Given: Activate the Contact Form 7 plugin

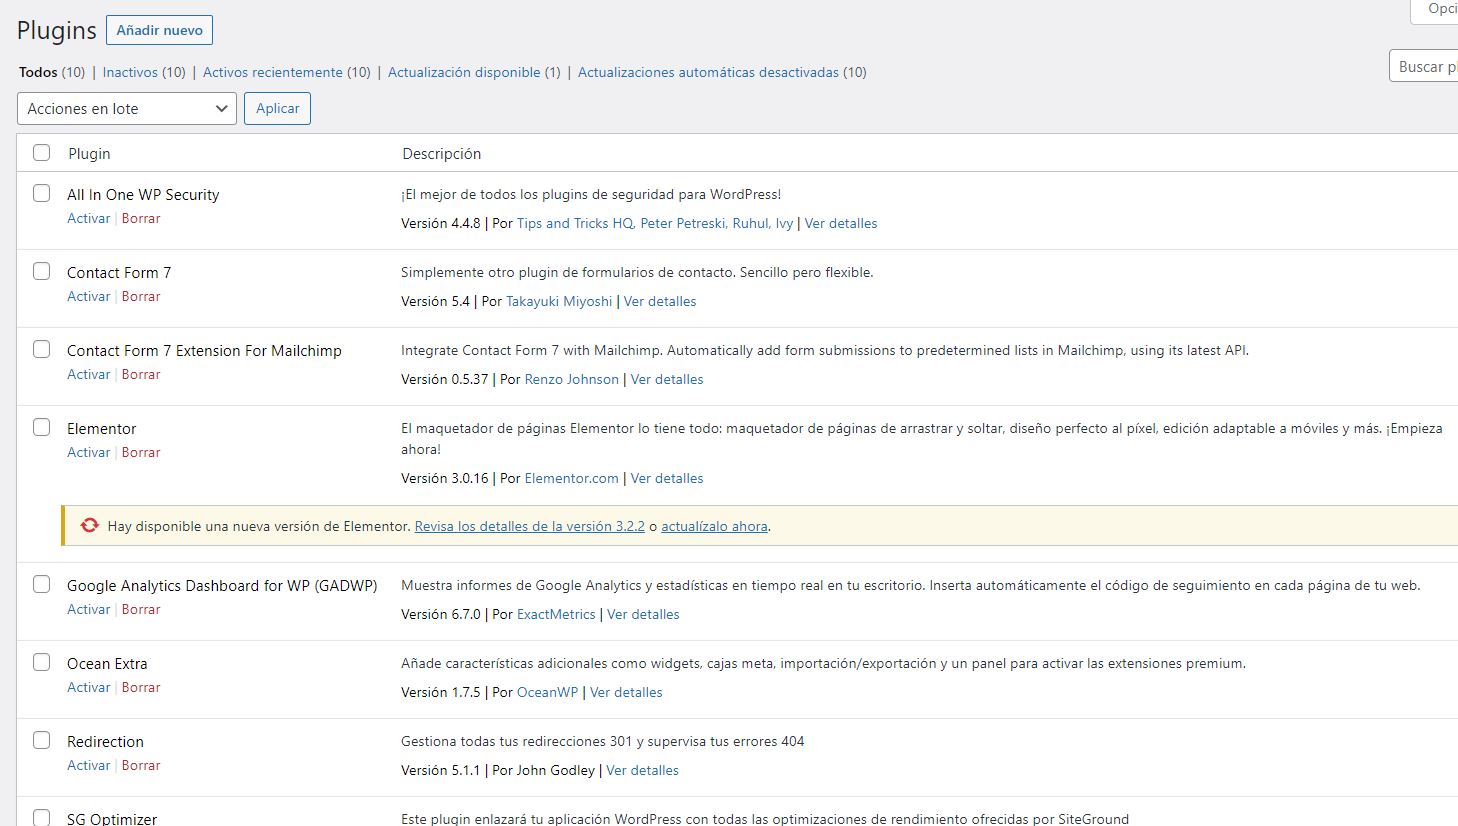Looking at the screenshot, I should (x=88, y=296).
